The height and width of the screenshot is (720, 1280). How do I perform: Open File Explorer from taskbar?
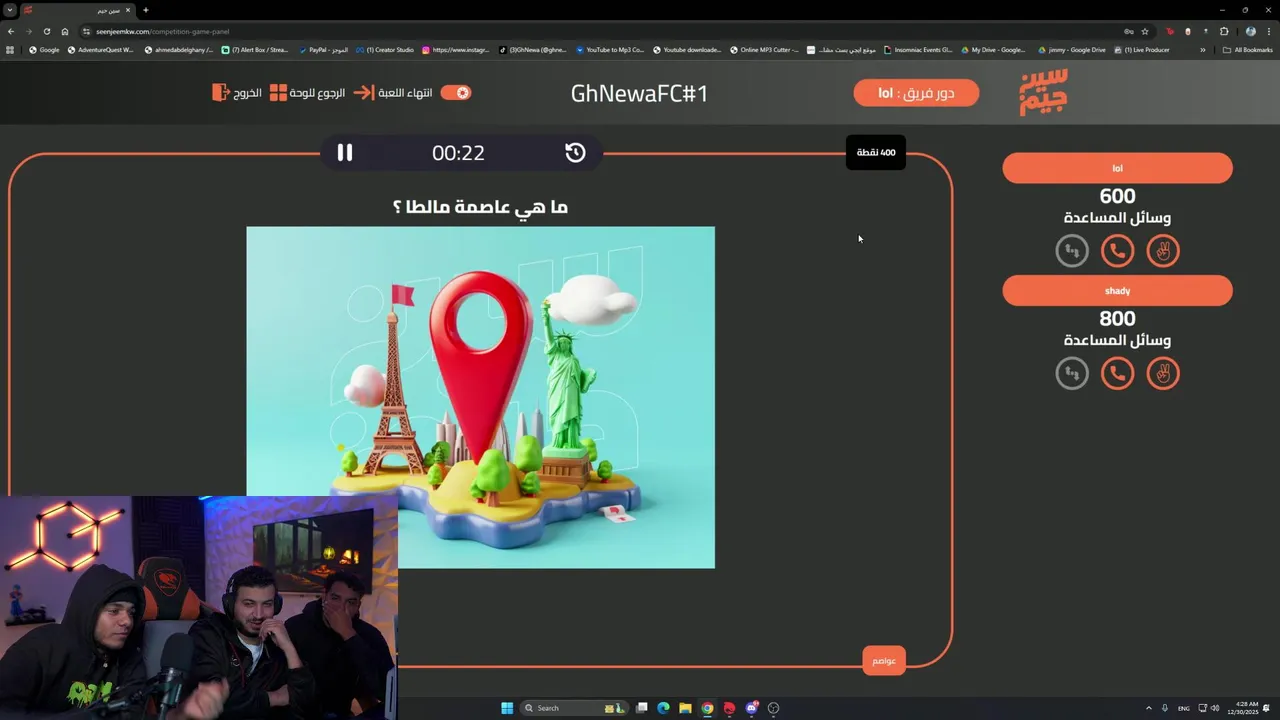coord(685,708)
